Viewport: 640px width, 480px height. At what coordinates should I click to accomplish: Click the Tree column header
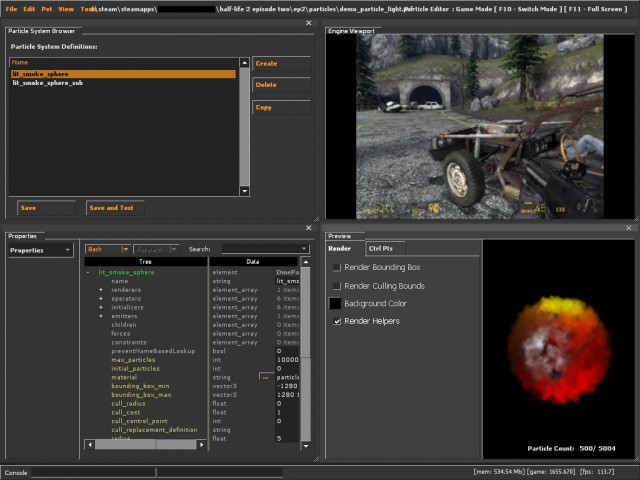145,262
